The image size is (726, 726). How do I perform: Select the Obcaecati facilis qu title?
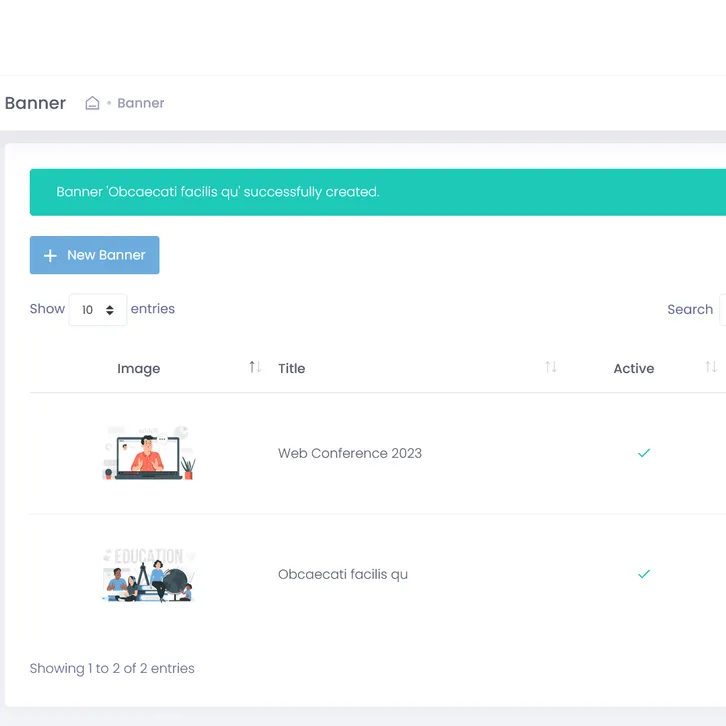[x=343, y=575]
